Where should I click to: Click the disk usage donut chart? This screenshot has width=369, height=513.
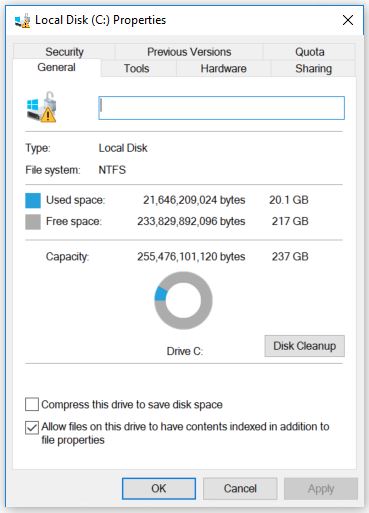183,300
